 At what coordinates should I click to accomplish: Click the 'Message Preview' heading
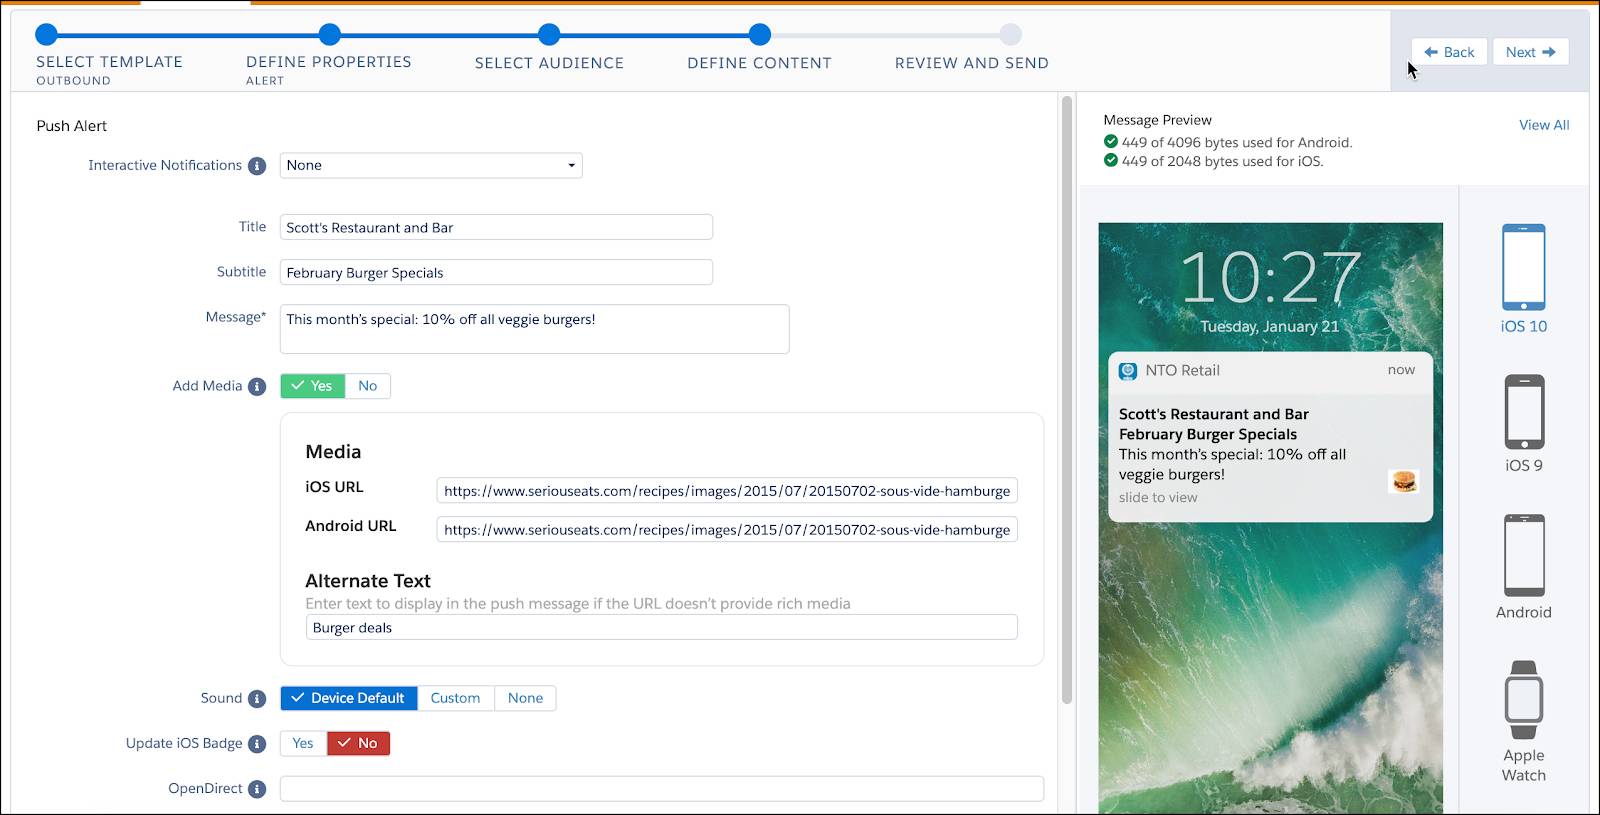tap(1157, 120)
